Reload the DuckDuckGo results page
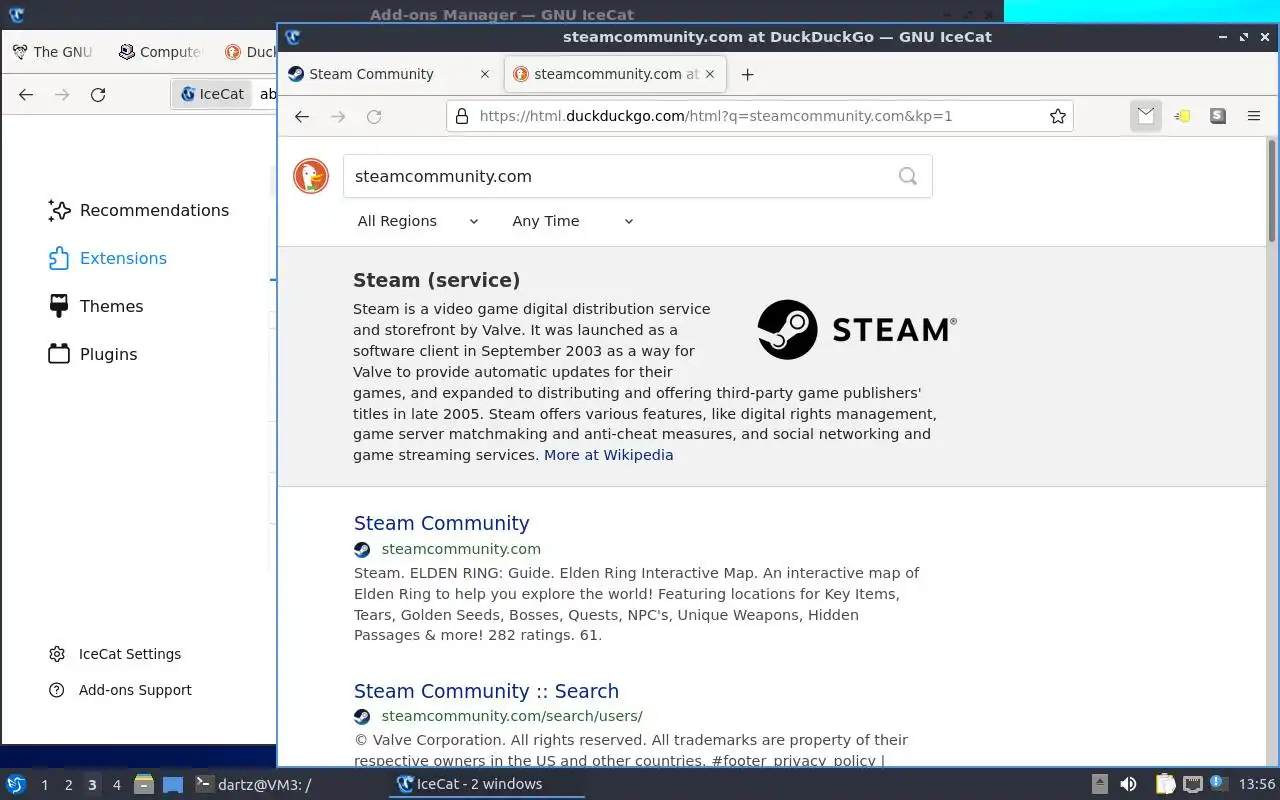Screen dimensions: 1280x800 tap(374, 116)
